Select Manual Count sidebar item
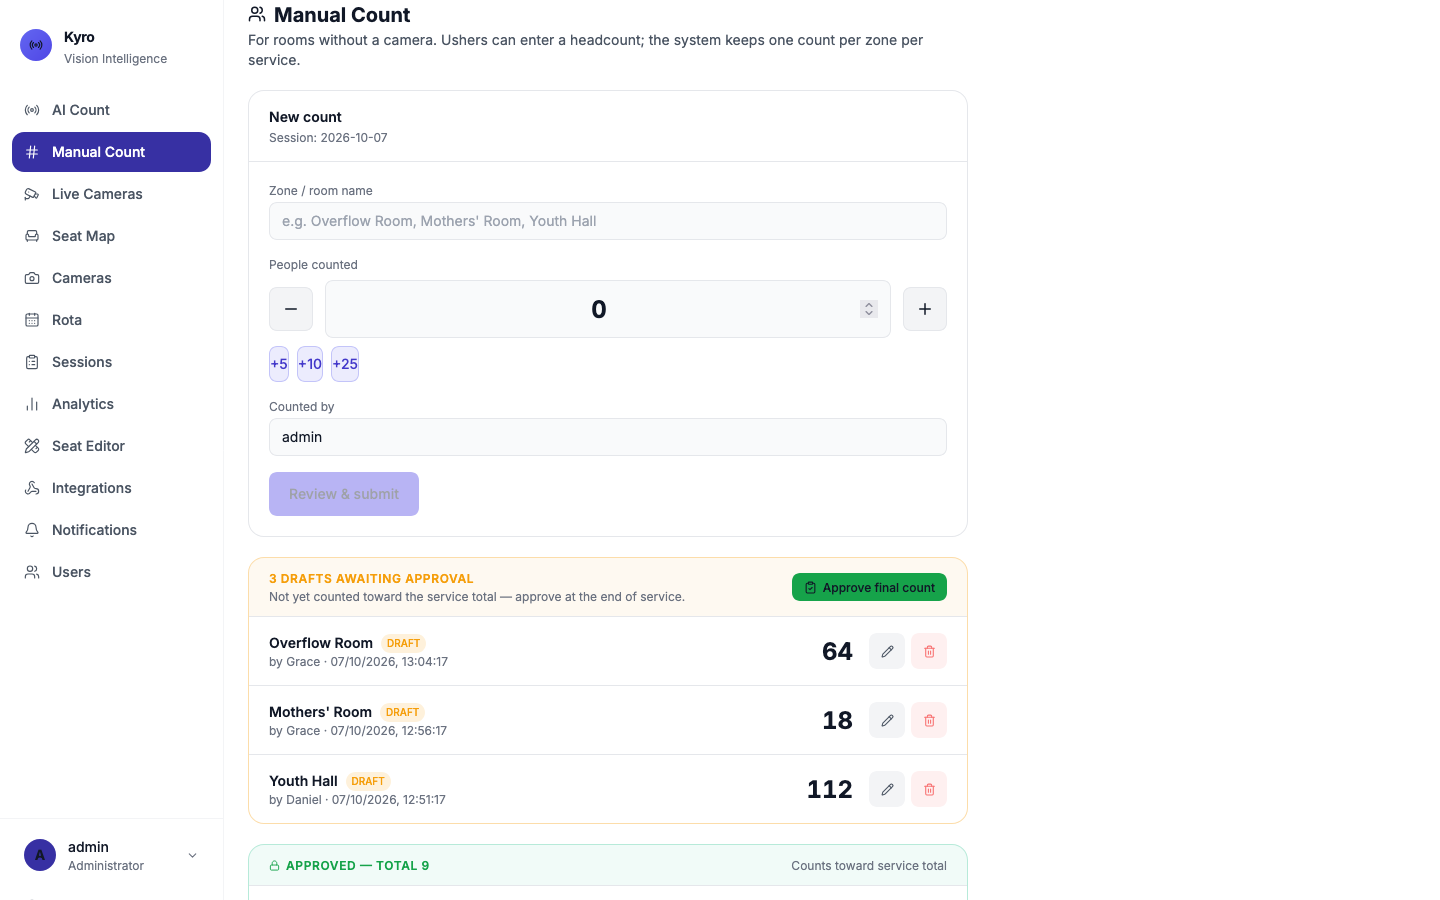1440x900 pixels. click(x=111, y=152)
